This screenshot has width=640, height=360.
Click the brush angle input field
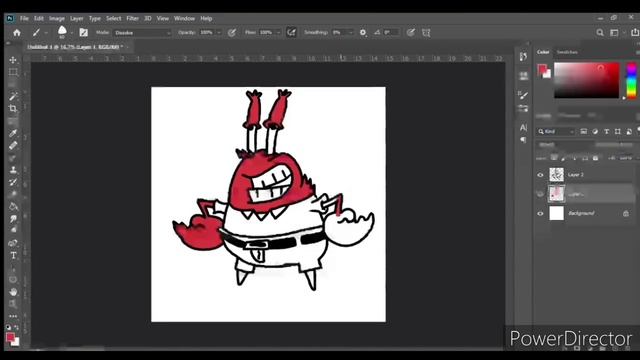(391, 33)
